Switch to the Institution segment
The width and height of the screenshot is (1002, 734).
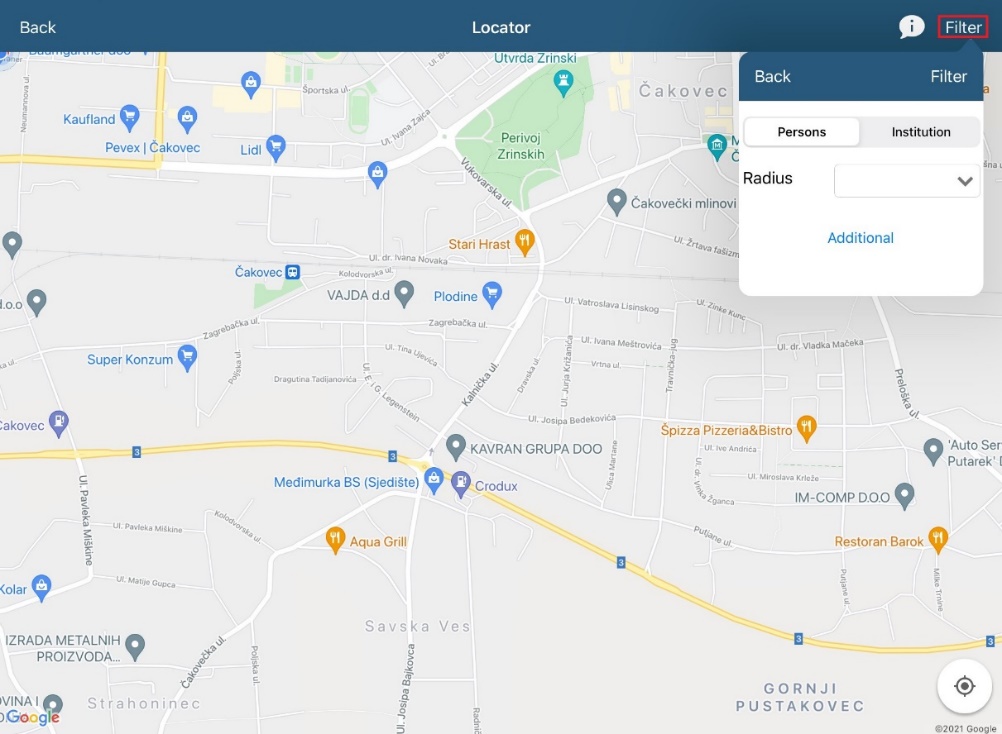tap(920, 132)
